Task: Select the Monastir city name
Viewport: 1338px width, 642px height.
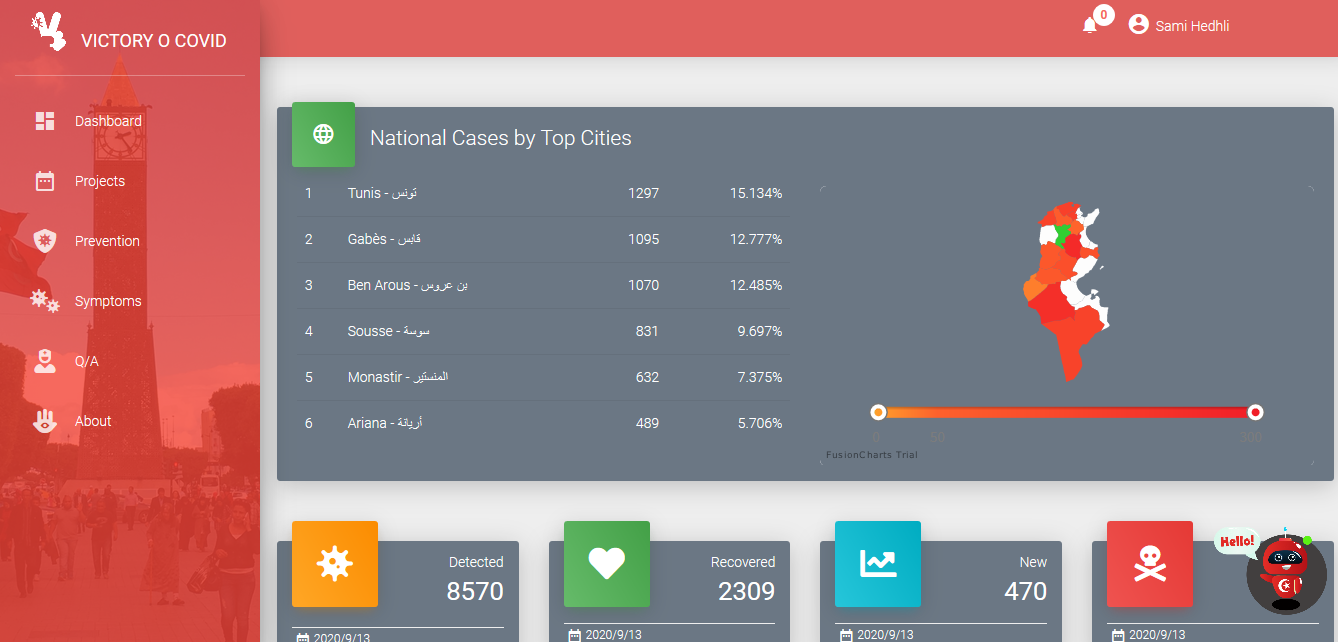Action: [x=398, y=377]
